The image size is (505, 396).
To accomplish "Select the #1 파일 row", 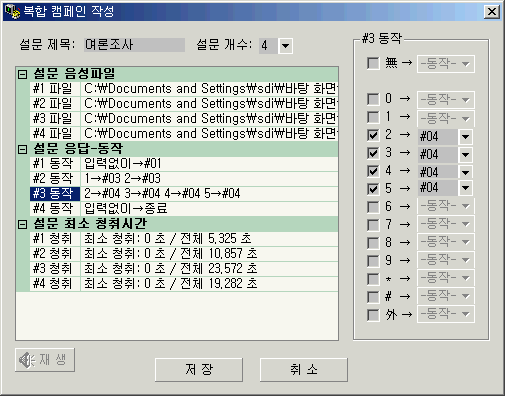I will coord(184,89).
